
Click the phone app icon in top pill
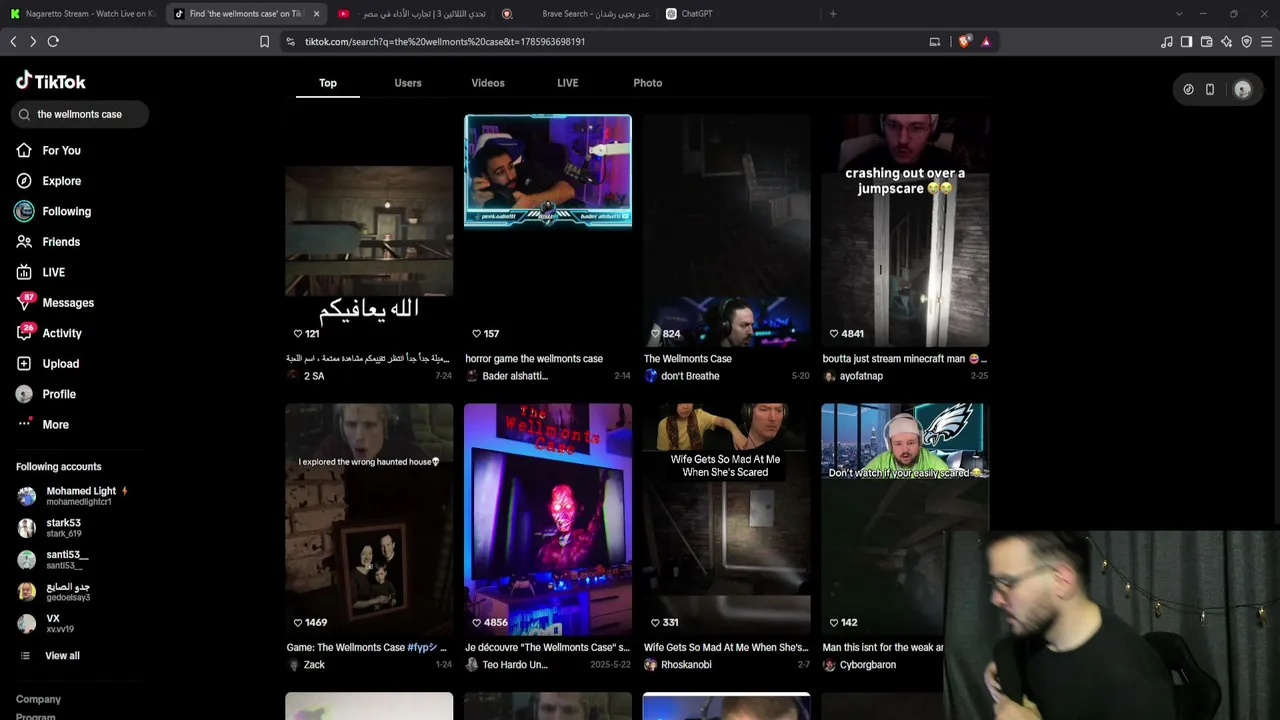1210,89
